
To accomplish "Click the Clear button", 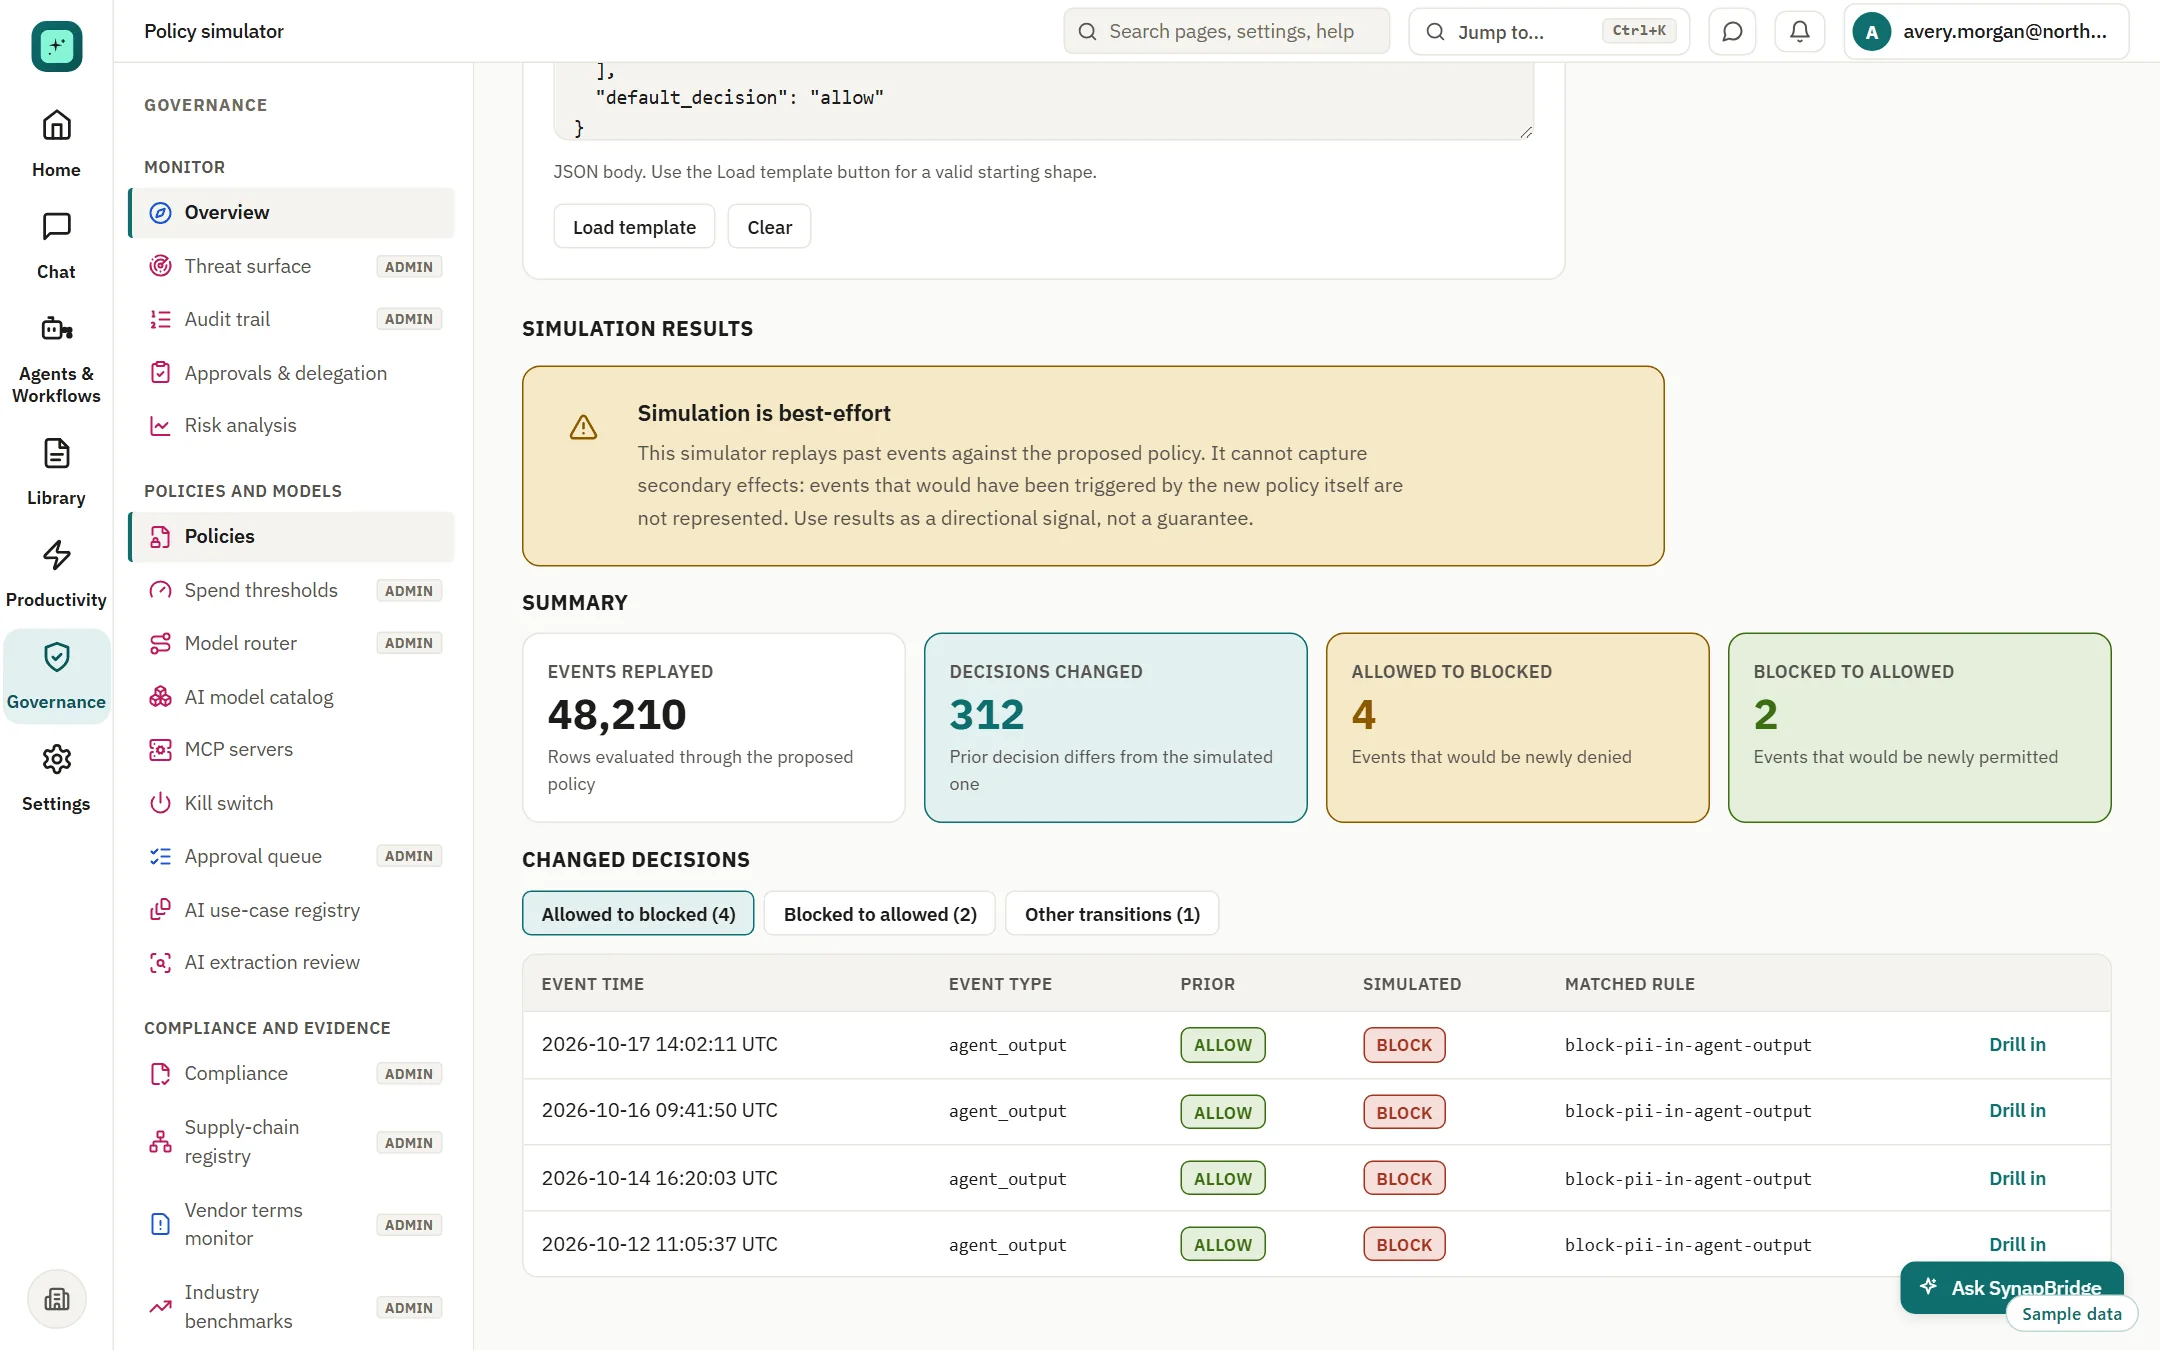I will pyautogui.click(x=769, y=227).
